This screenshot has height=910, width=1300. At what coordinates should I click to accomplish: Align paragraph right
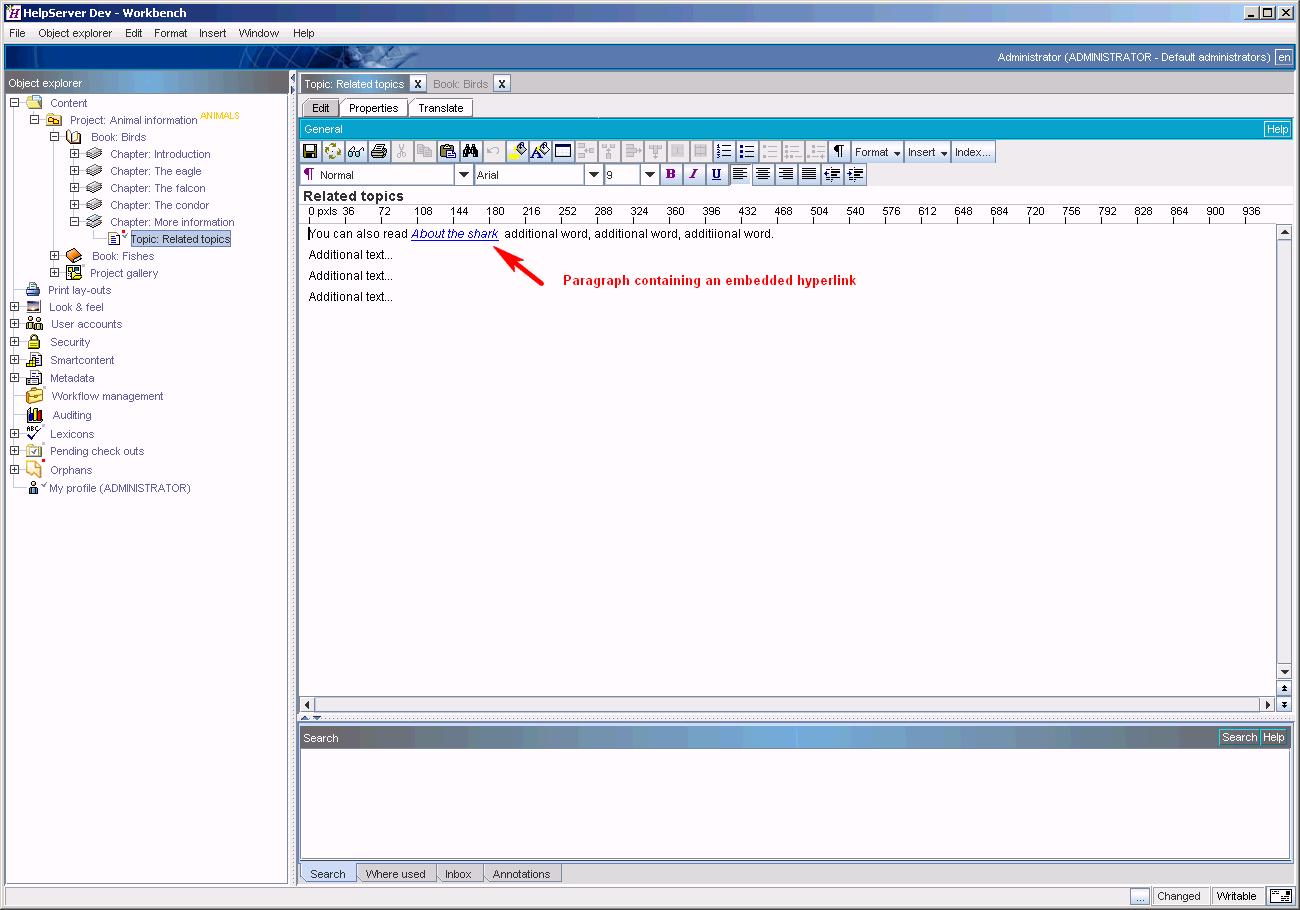point(786,174)
